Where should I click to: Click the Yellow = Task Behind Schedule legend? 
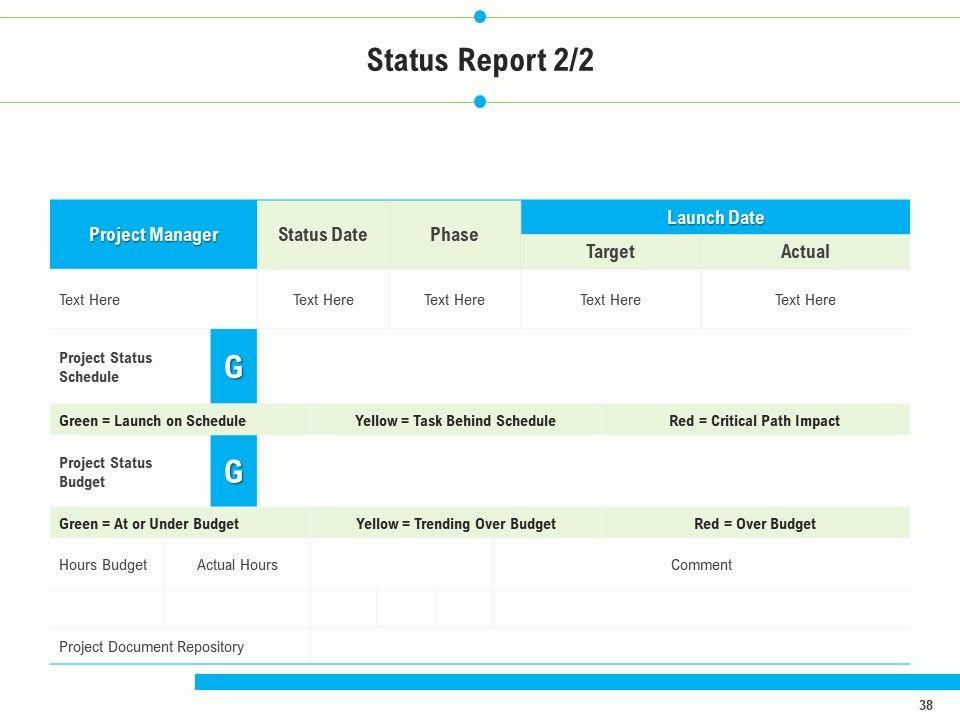pos(455,421)
